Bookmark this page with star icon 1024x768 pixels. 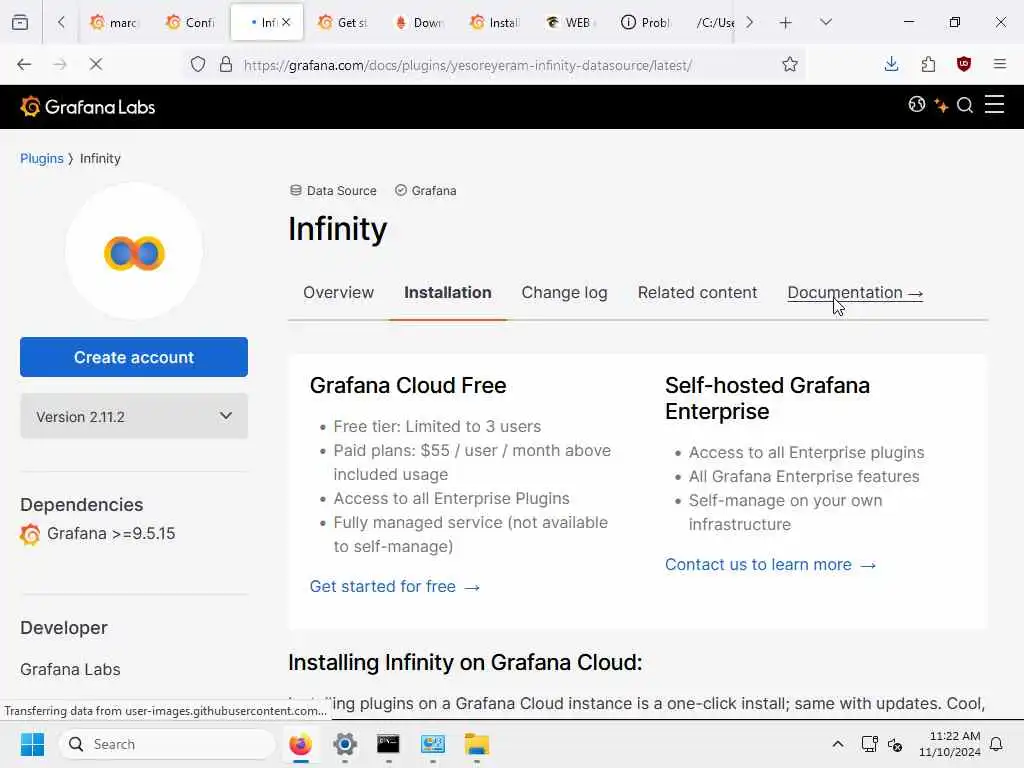click(790, 64)
